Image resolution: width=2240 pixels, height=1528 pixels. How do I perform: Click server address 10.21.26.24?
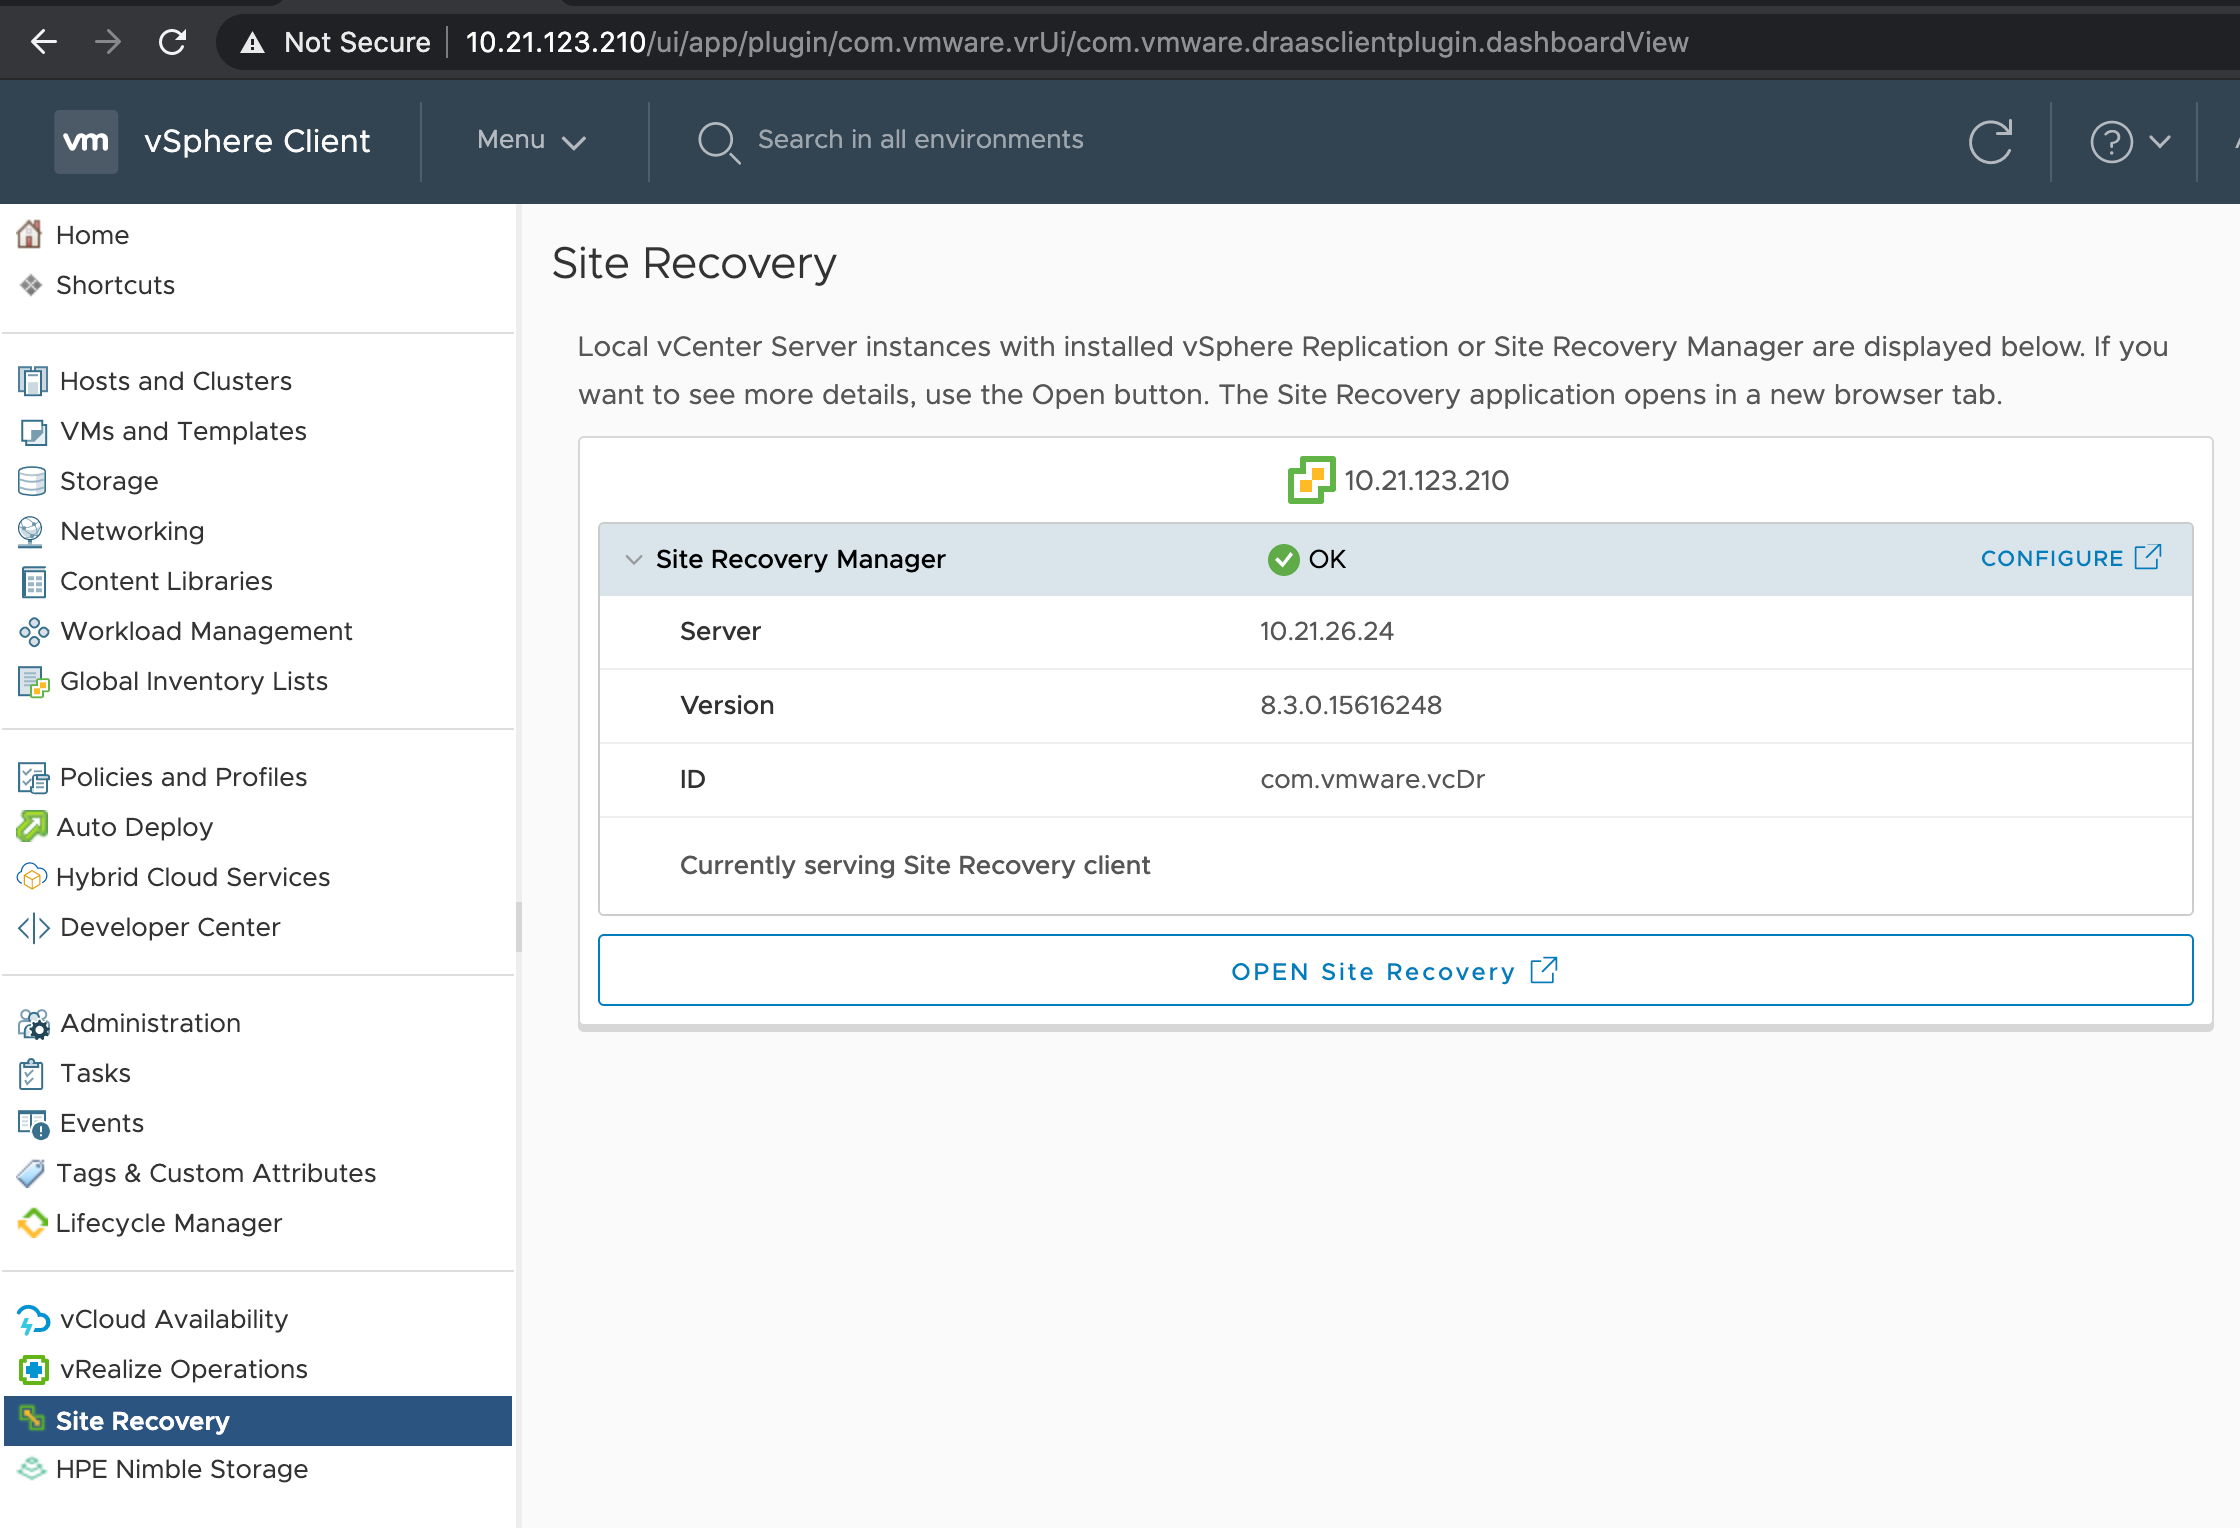1327,631
